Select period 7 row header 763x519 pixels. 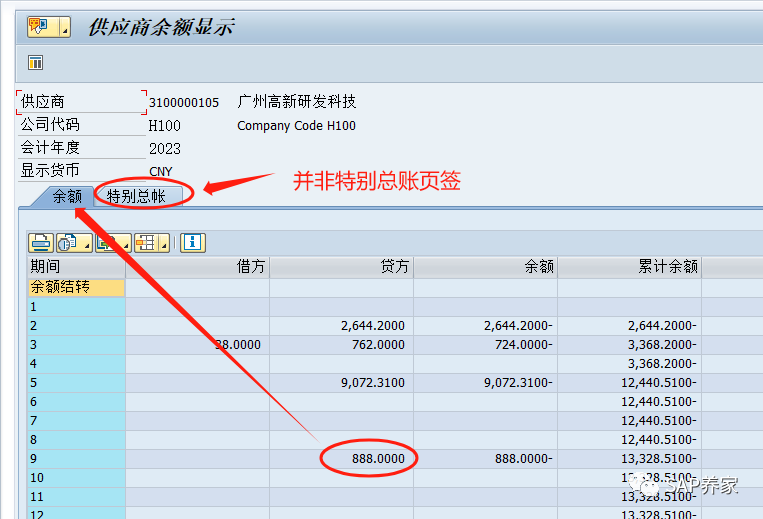(76, 421)
